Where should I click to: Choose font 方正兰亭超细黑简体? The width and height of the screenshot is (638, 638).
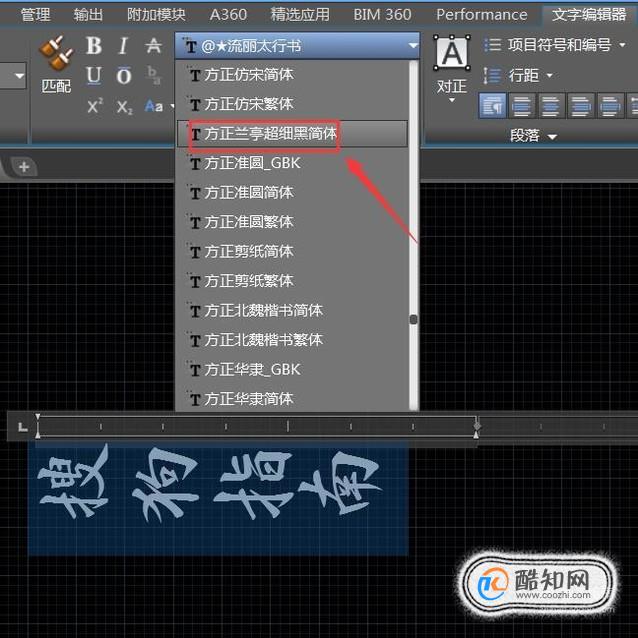point(293,134)
